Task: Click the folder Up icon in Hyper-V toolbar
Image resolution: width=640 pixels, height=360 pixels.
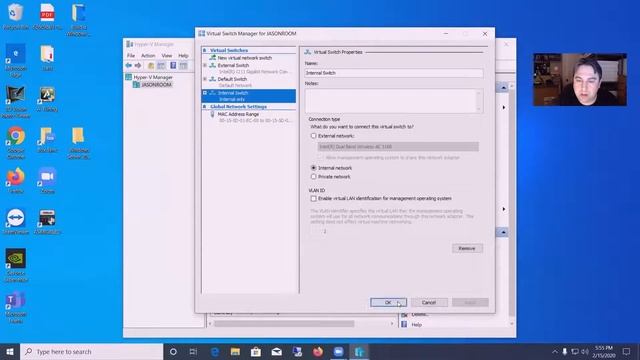Action: 151,65
